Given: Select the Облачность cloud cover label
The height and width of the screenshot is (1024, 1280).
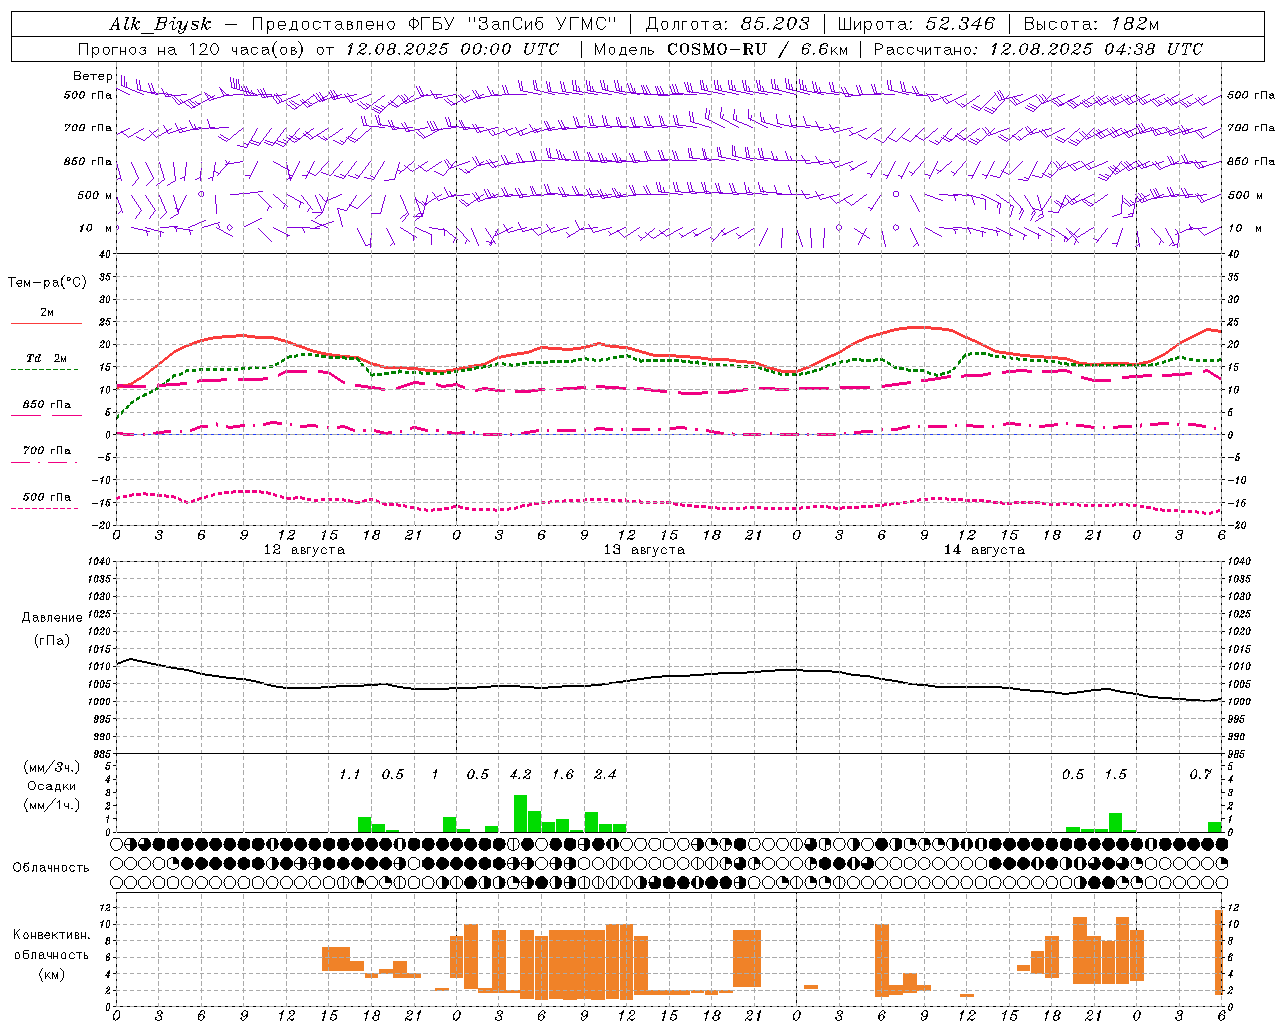Looking at the screenshot, I should [x=51, y=868].
